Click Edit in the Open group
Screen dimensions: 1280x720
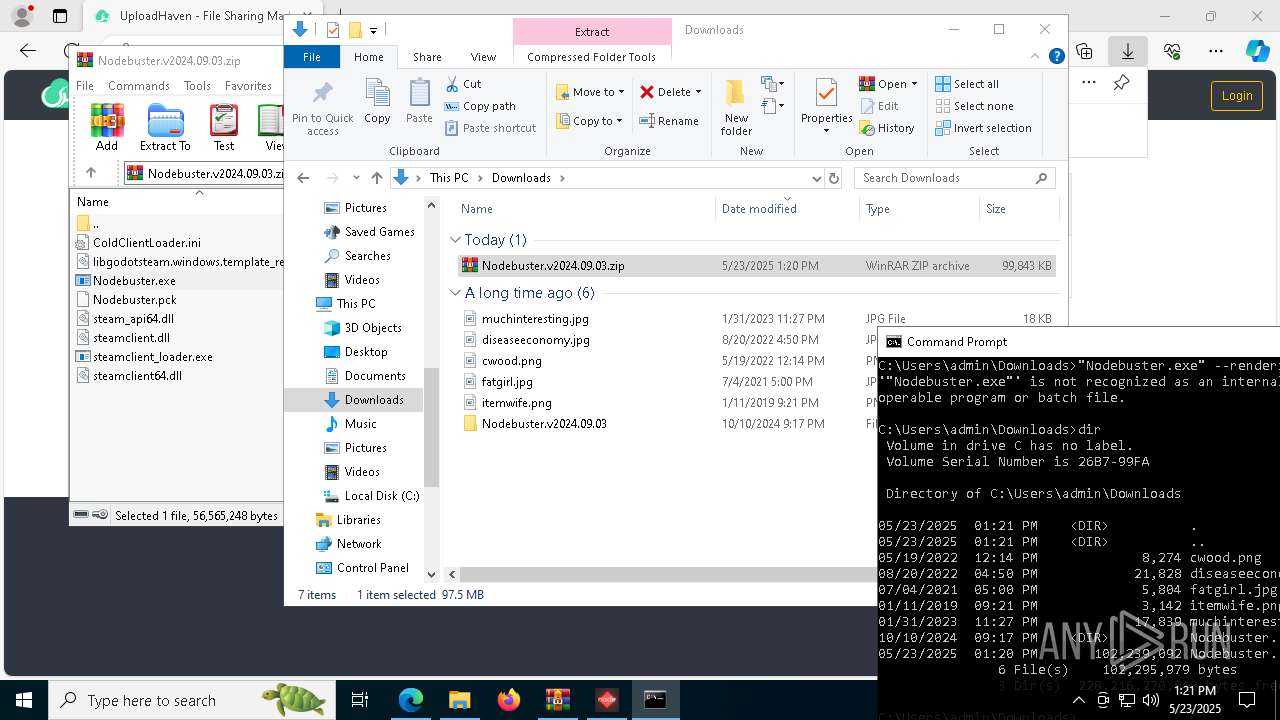click(x=878, y=106)
